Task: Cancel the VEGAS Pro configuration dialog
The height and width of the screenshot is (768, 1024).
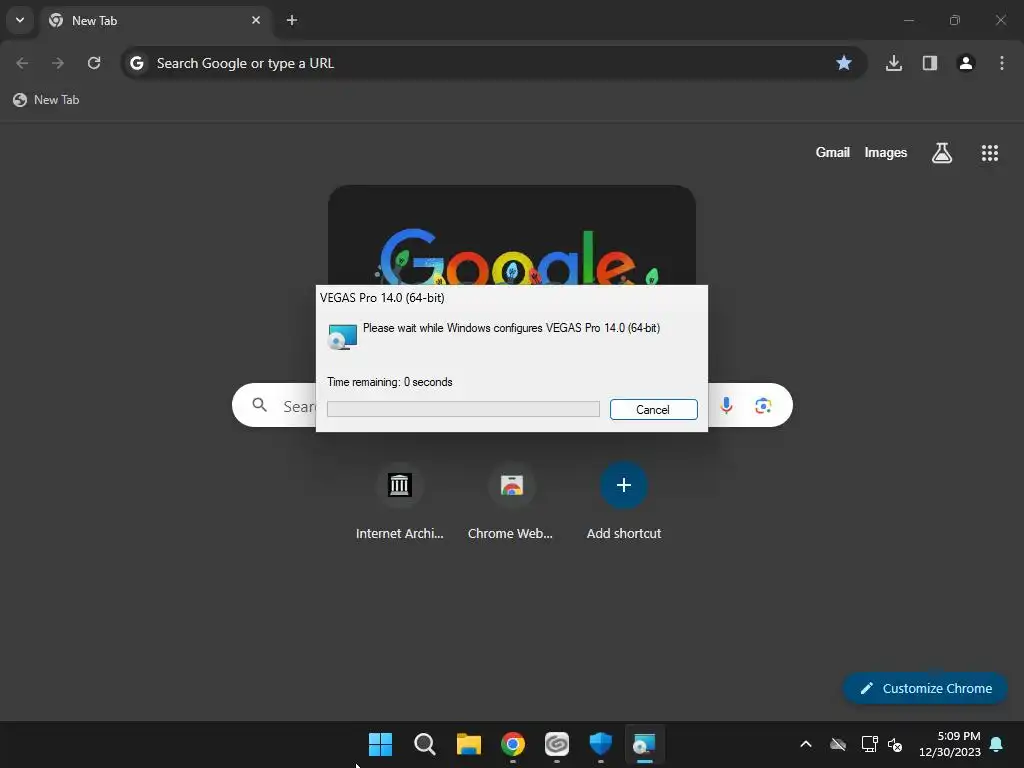Action: pos(653,409)
